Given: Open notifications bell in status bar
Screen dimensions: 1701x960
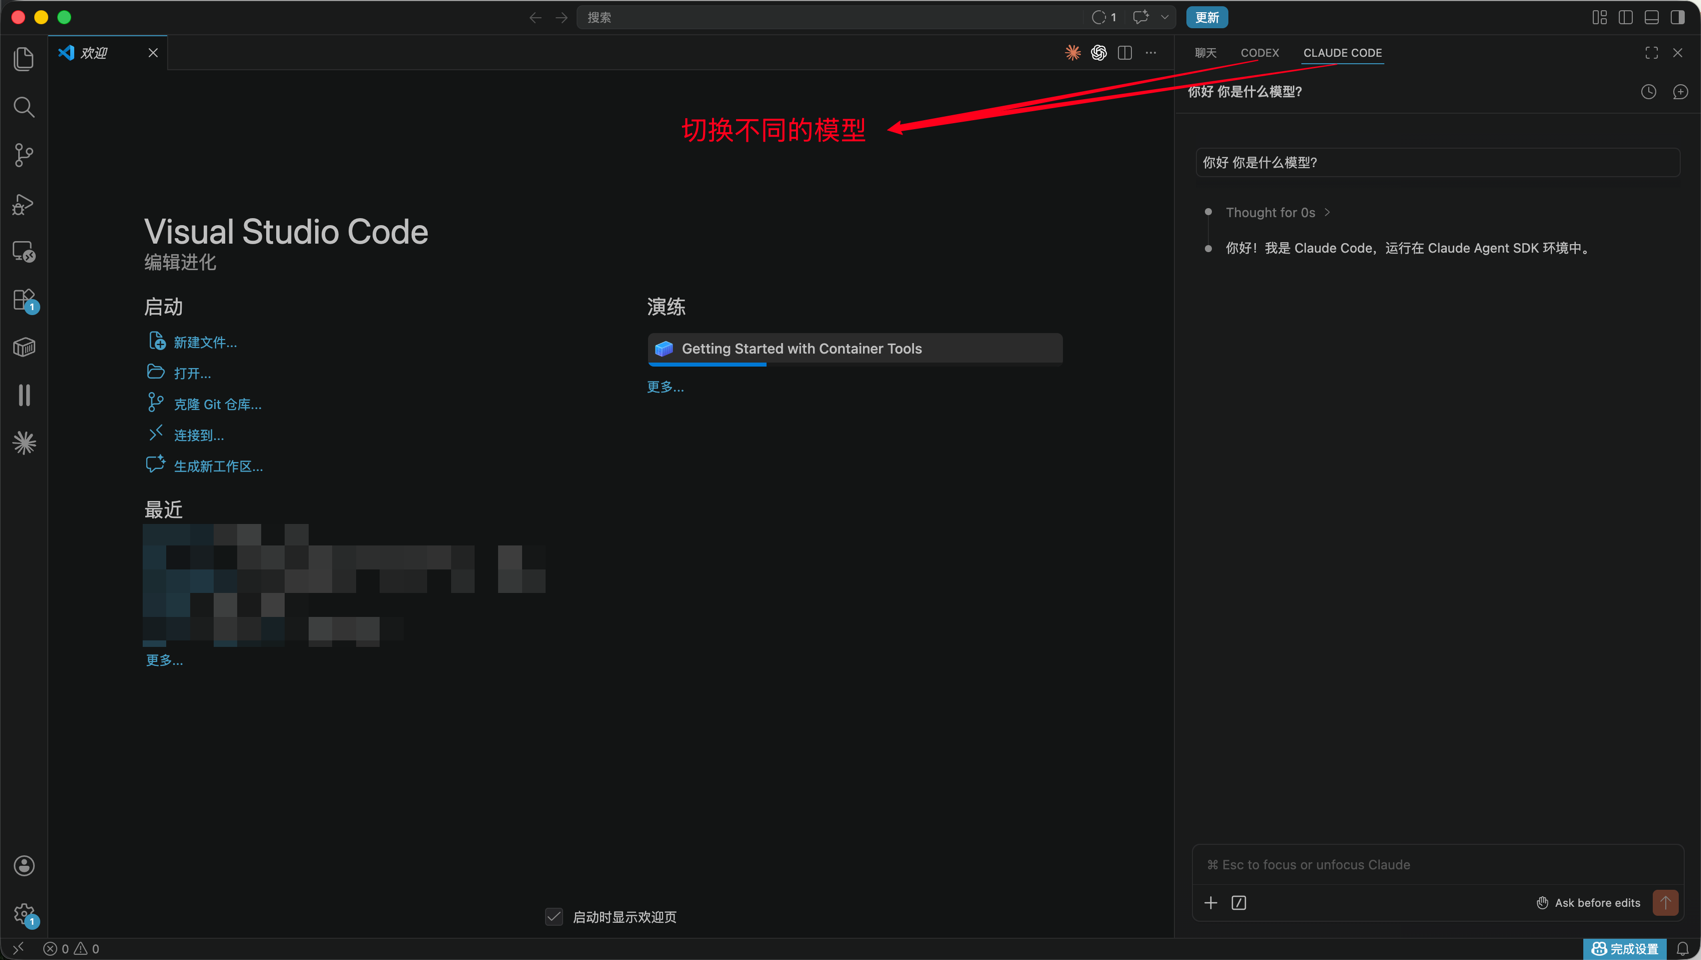Looking at the screenshot, I should tap(1683, 949).
